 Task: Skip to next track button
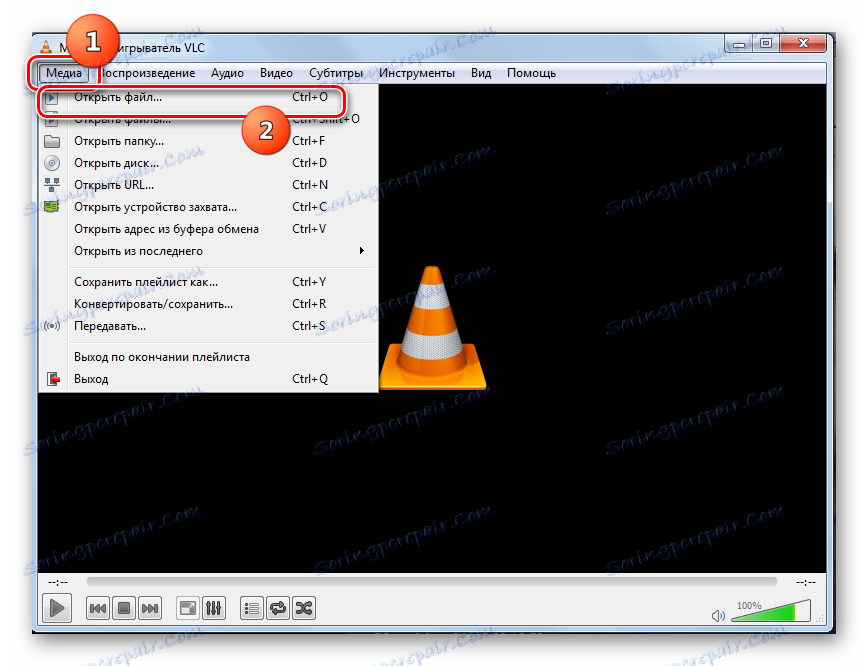(x=149, y=609)
